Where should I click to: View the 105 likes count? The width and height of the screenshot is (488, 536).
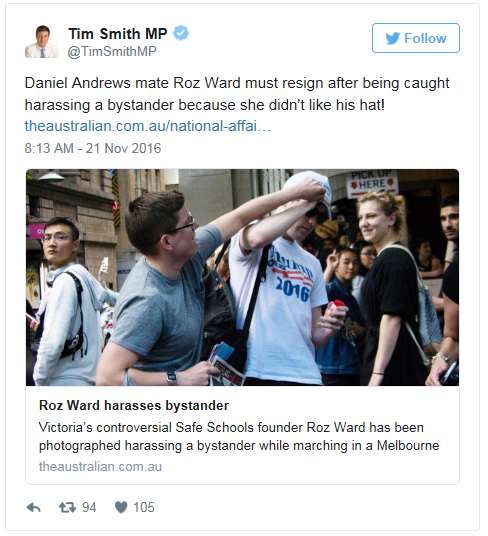(144, 508)
